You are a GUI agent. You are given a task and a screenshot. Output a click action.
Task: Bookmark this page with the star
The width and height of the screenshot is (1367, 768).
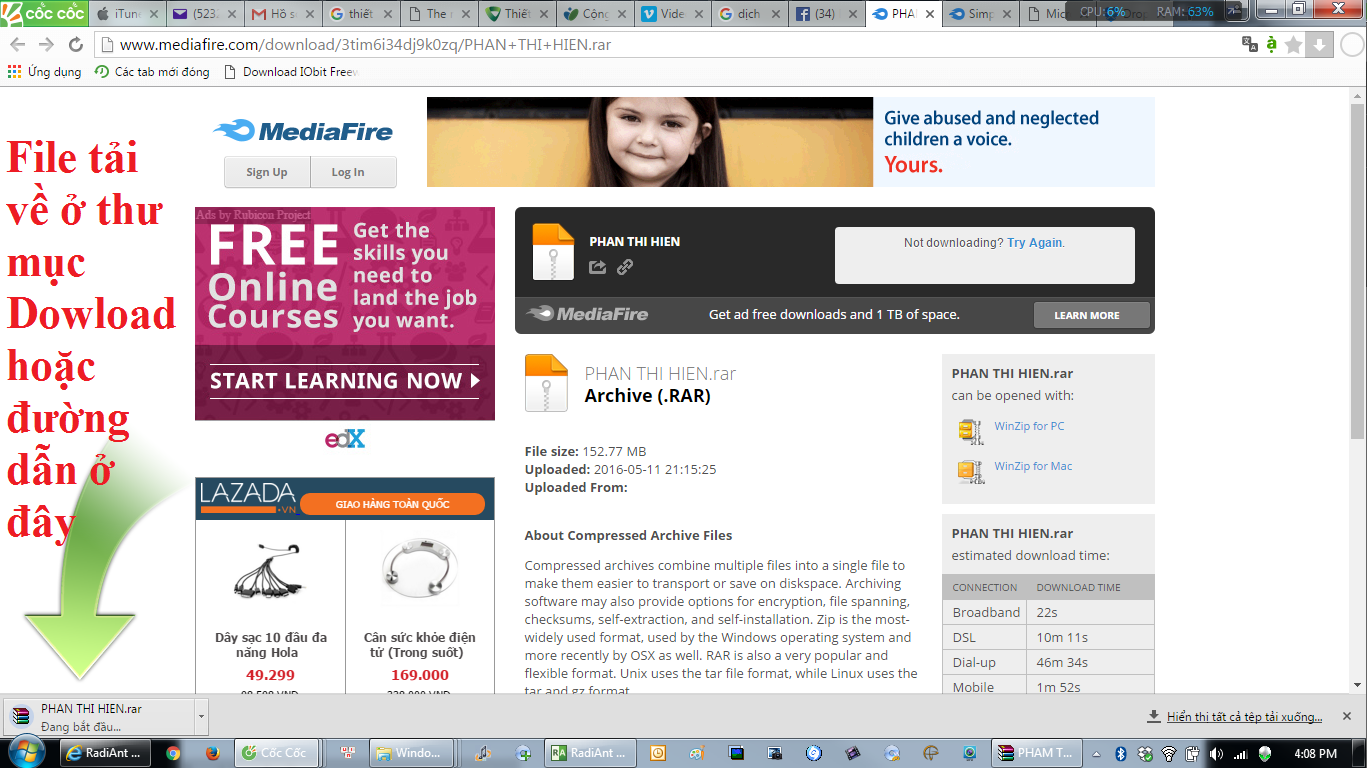tap(1294, 44)
